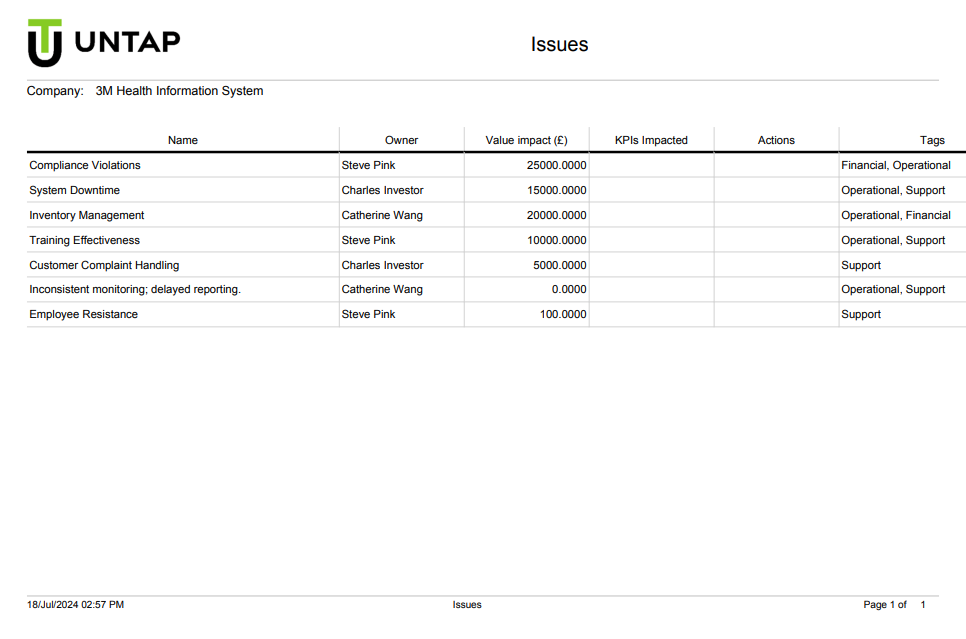Select the value "20000.0000"
Image resolution: width=966 pixels, height=639 pixels.
point(556,215)
